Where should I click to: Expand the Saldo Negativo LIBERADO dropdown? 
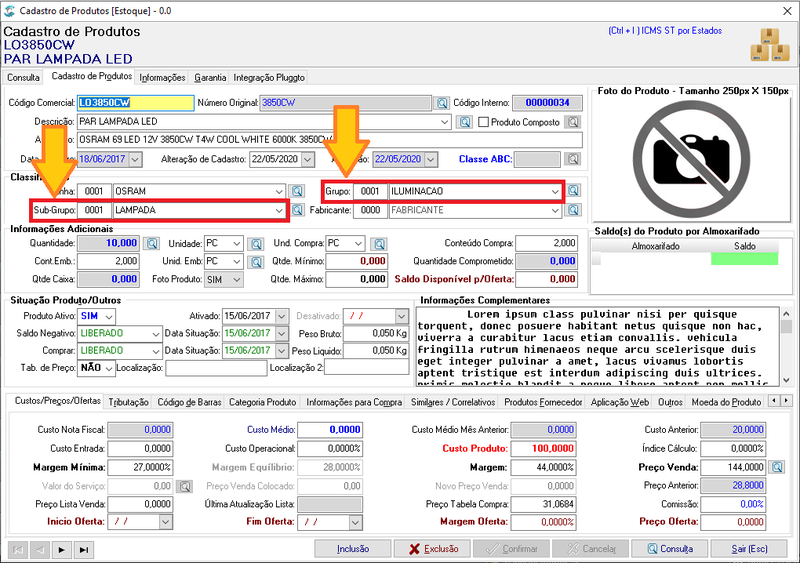(x=156, y=334)
